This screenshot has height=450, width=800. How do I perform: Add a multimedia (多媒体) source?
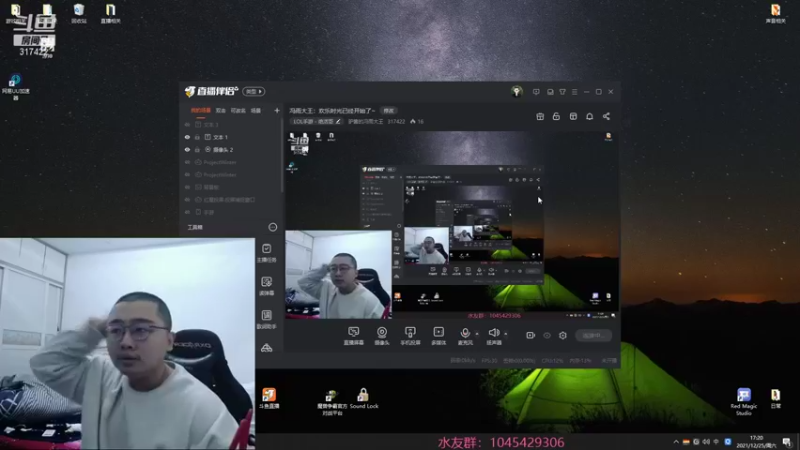(x=438, y=336)
